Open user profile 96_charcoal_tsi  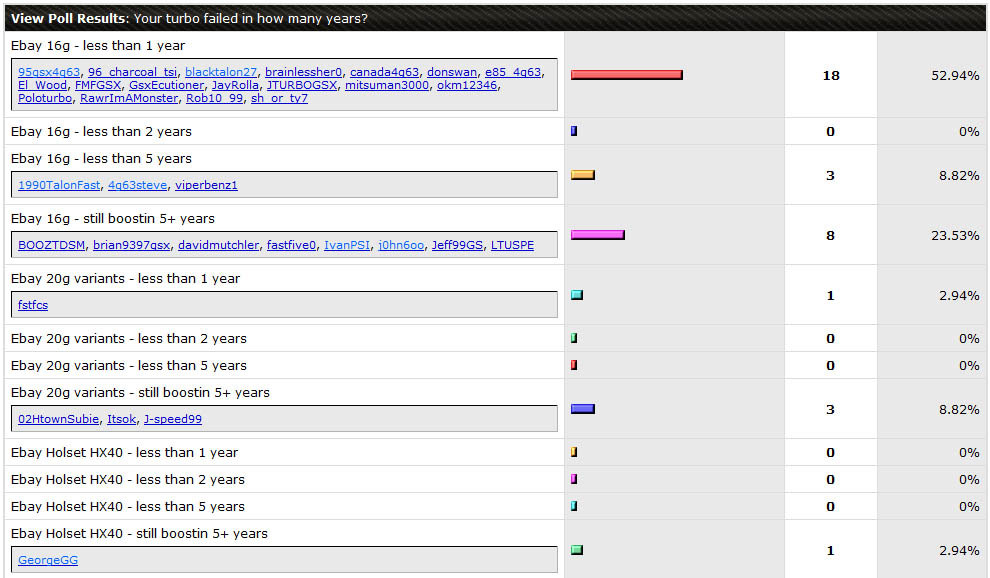133,72
